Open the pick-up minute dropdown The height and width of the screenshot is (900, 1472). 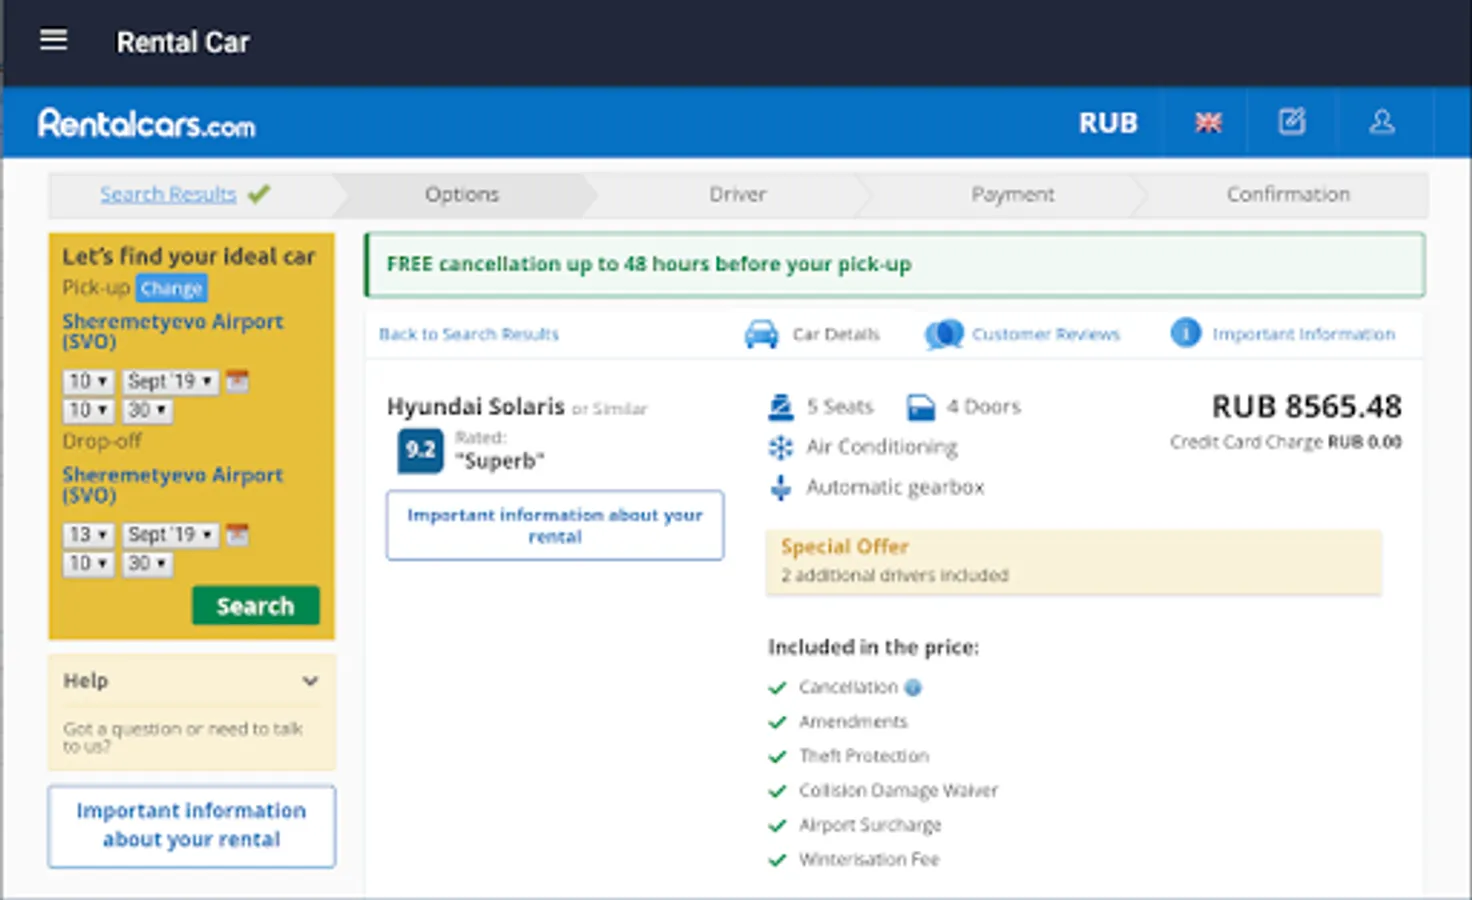click(x=147, y=410)
